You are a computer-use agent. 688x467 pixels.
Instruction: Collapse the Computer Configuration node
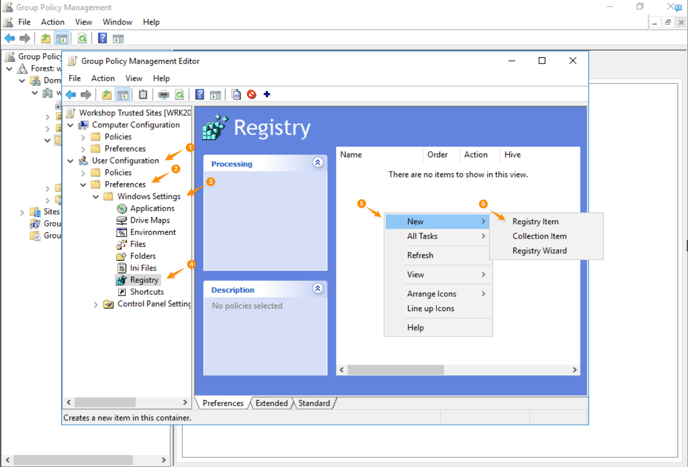(70, 125)
